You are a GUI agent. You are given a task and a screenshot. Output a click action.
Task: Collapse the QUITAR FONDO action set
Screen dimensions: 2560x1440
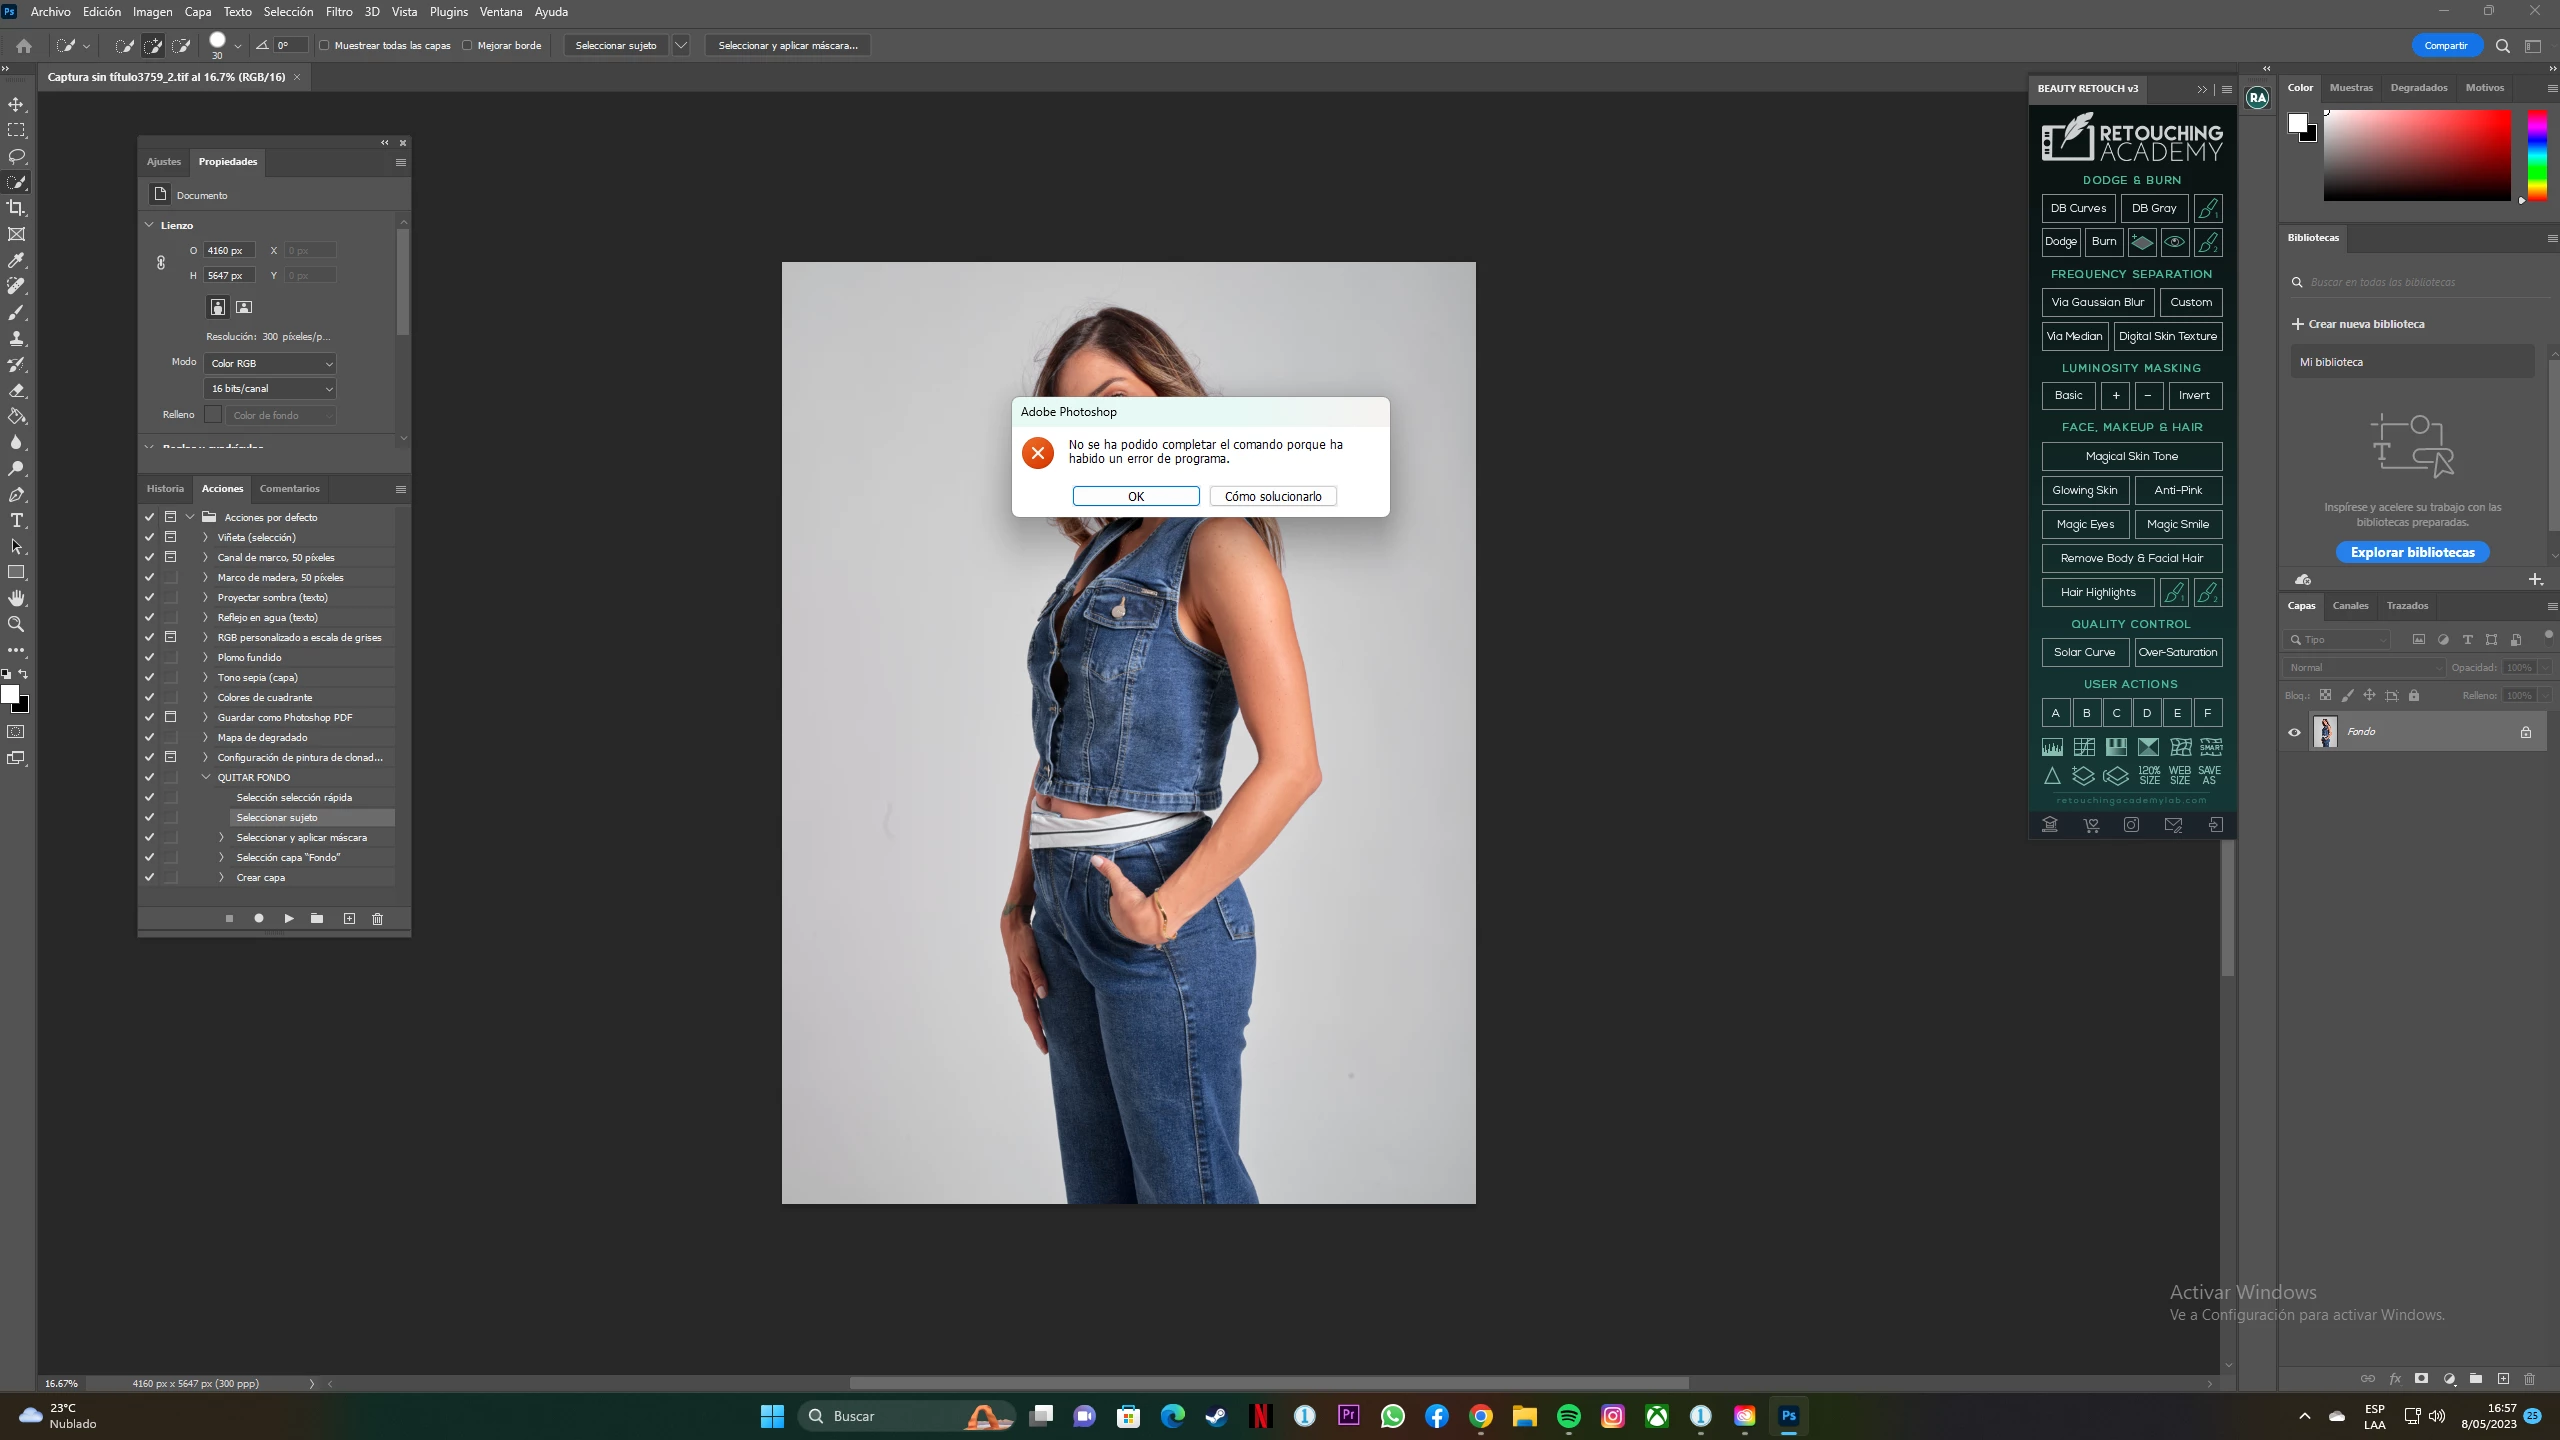206,777
